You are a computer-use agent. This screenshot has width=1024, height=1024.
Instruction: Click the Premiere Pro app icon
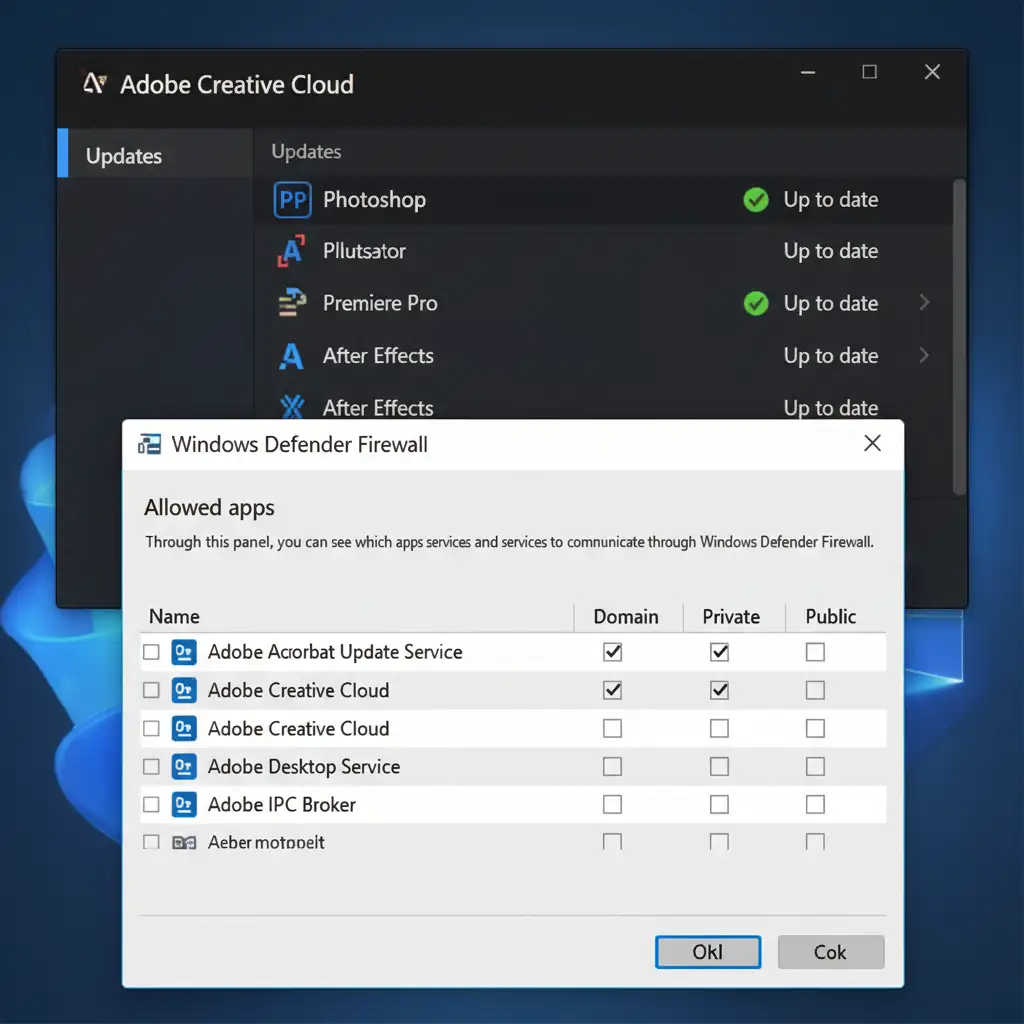click(x=291, y=303)
